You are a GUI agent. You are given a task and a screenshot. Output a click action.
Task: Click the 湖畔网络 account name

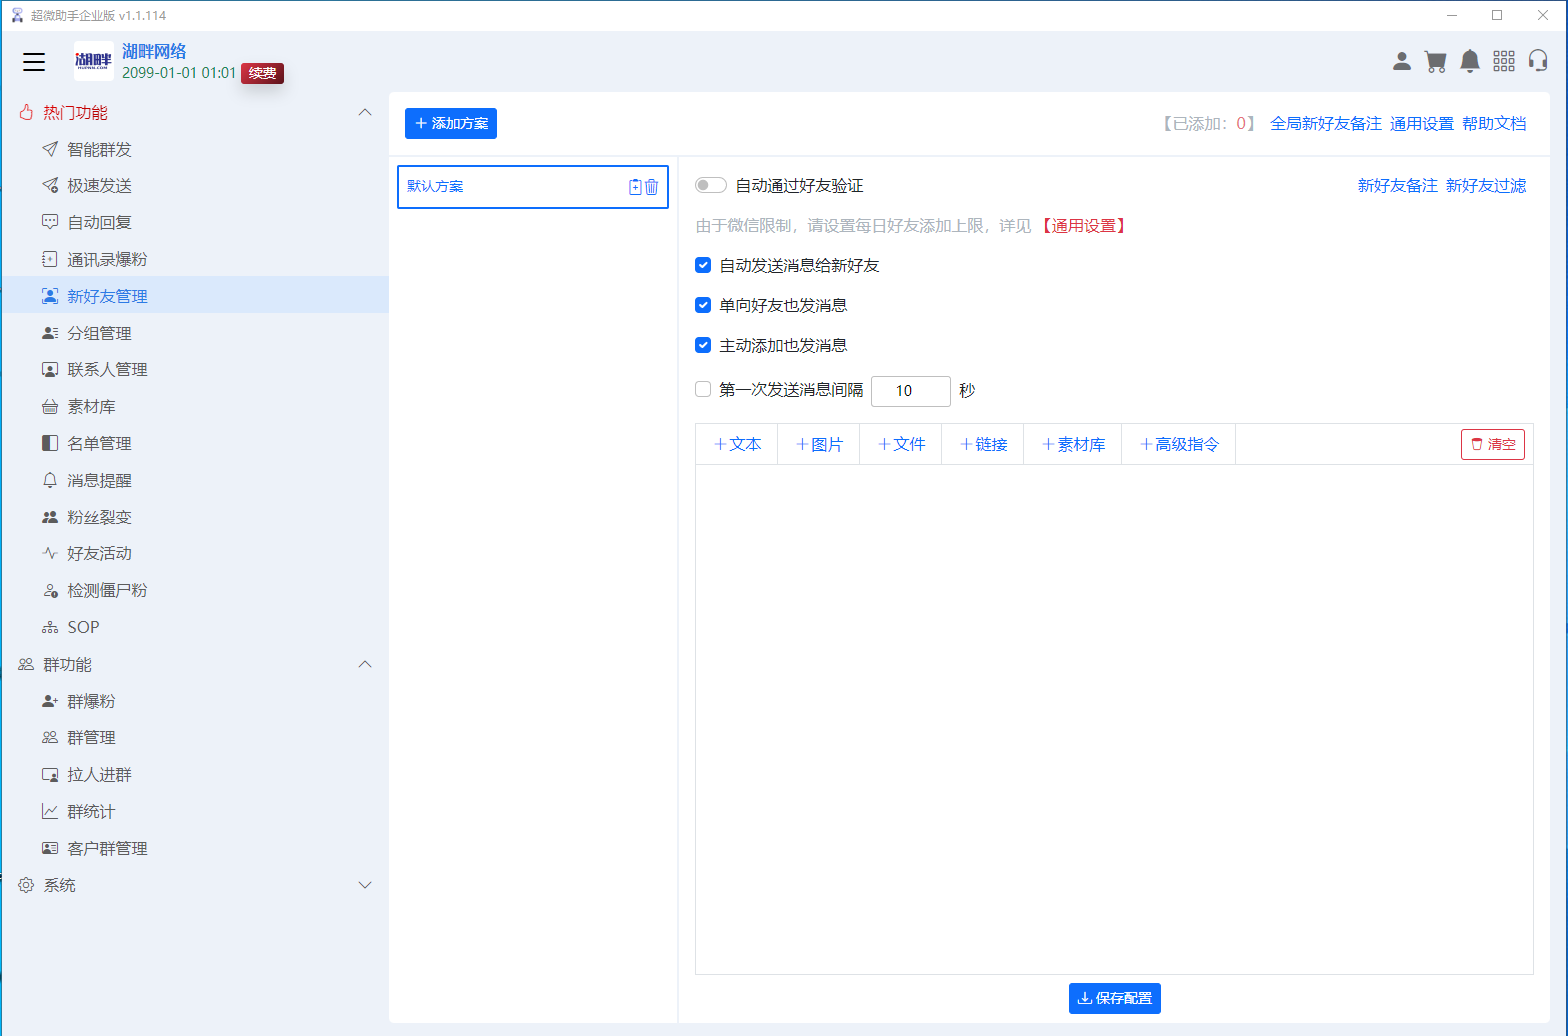coord(154,51)
